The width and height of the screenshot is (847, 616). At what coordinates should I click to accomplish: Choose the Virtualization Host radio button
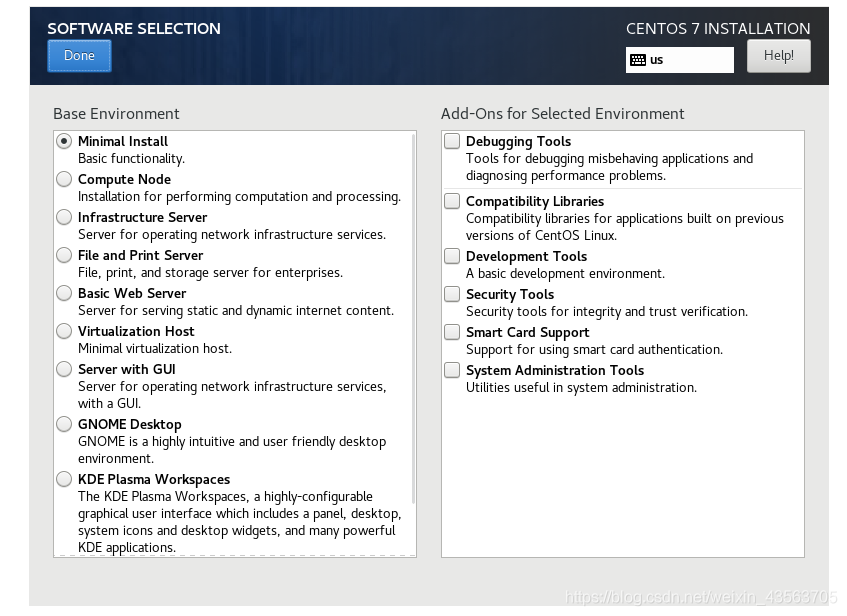64,331
